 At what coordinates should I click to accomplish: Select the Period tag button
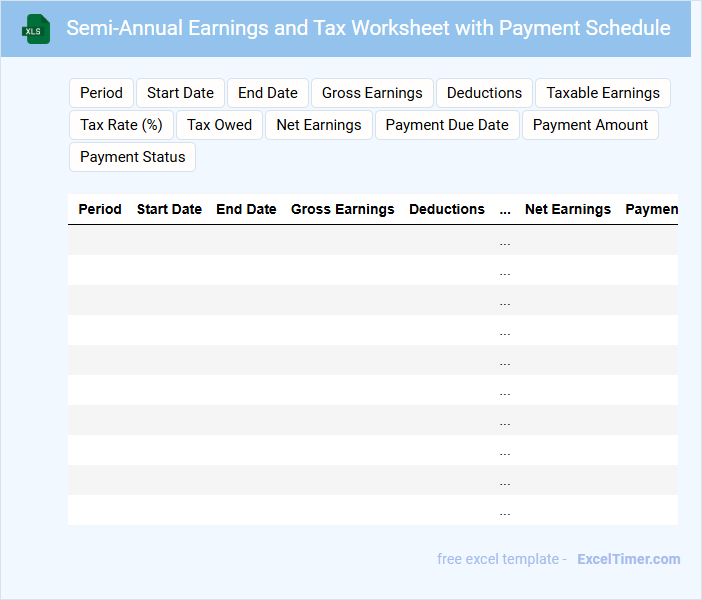101,93
